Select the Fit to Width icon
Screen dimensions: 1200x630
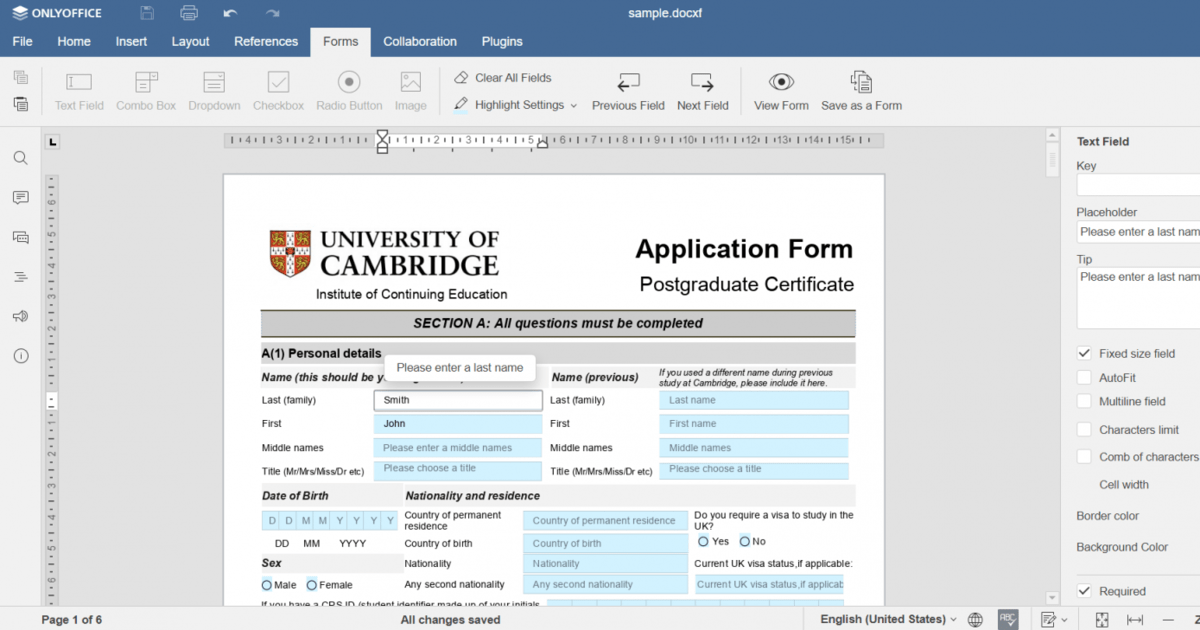click(1135, 619)
